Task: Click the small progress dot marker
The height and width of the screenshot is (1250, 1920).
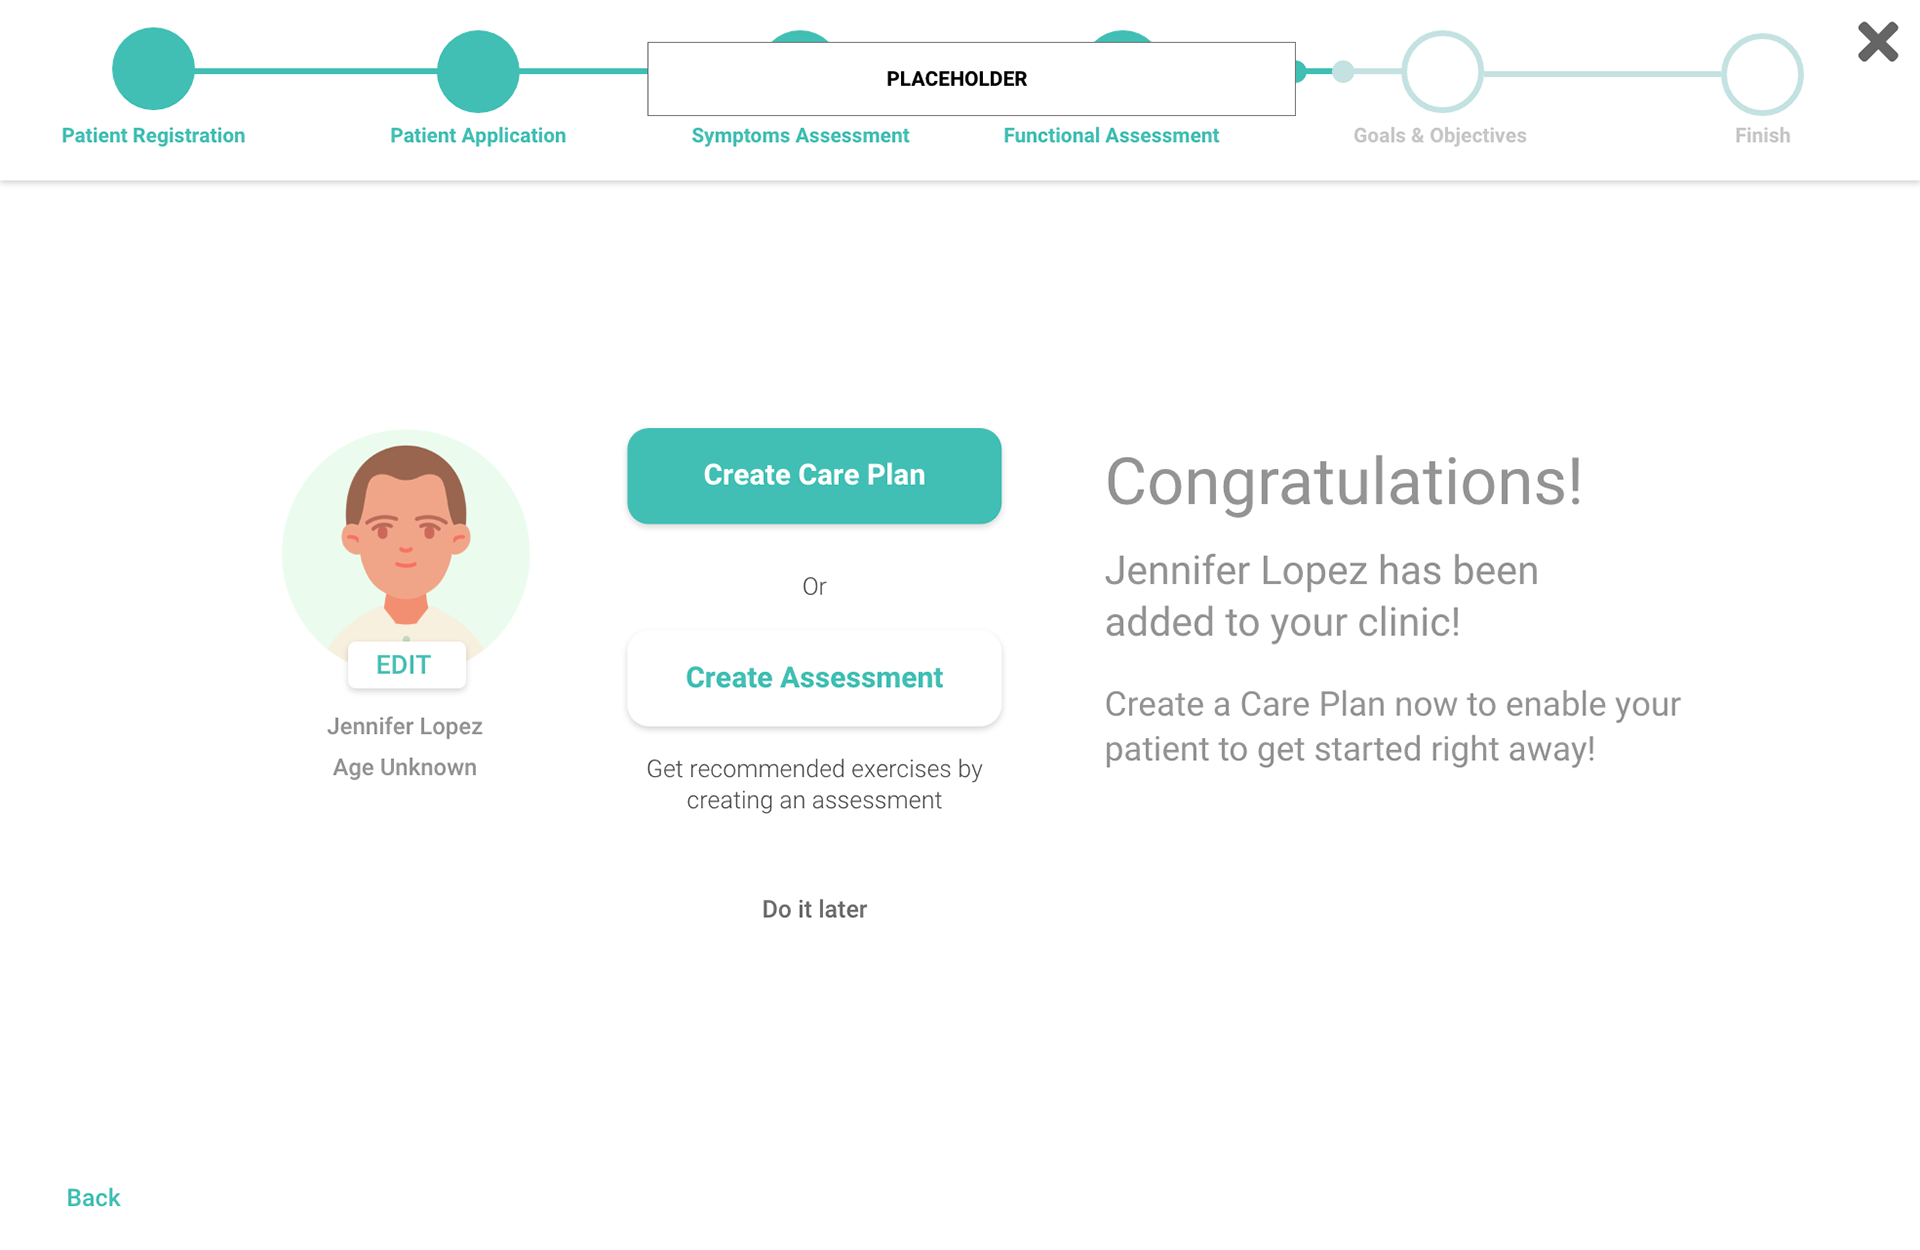Action: pos(1343,72)
